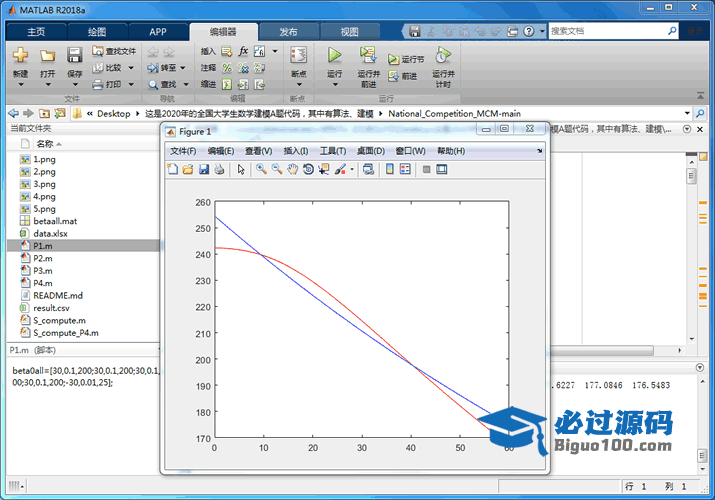Open the Find (查找) dropdown arrow
The width and height of the screenshot is (715, 500).
[186, 84]
